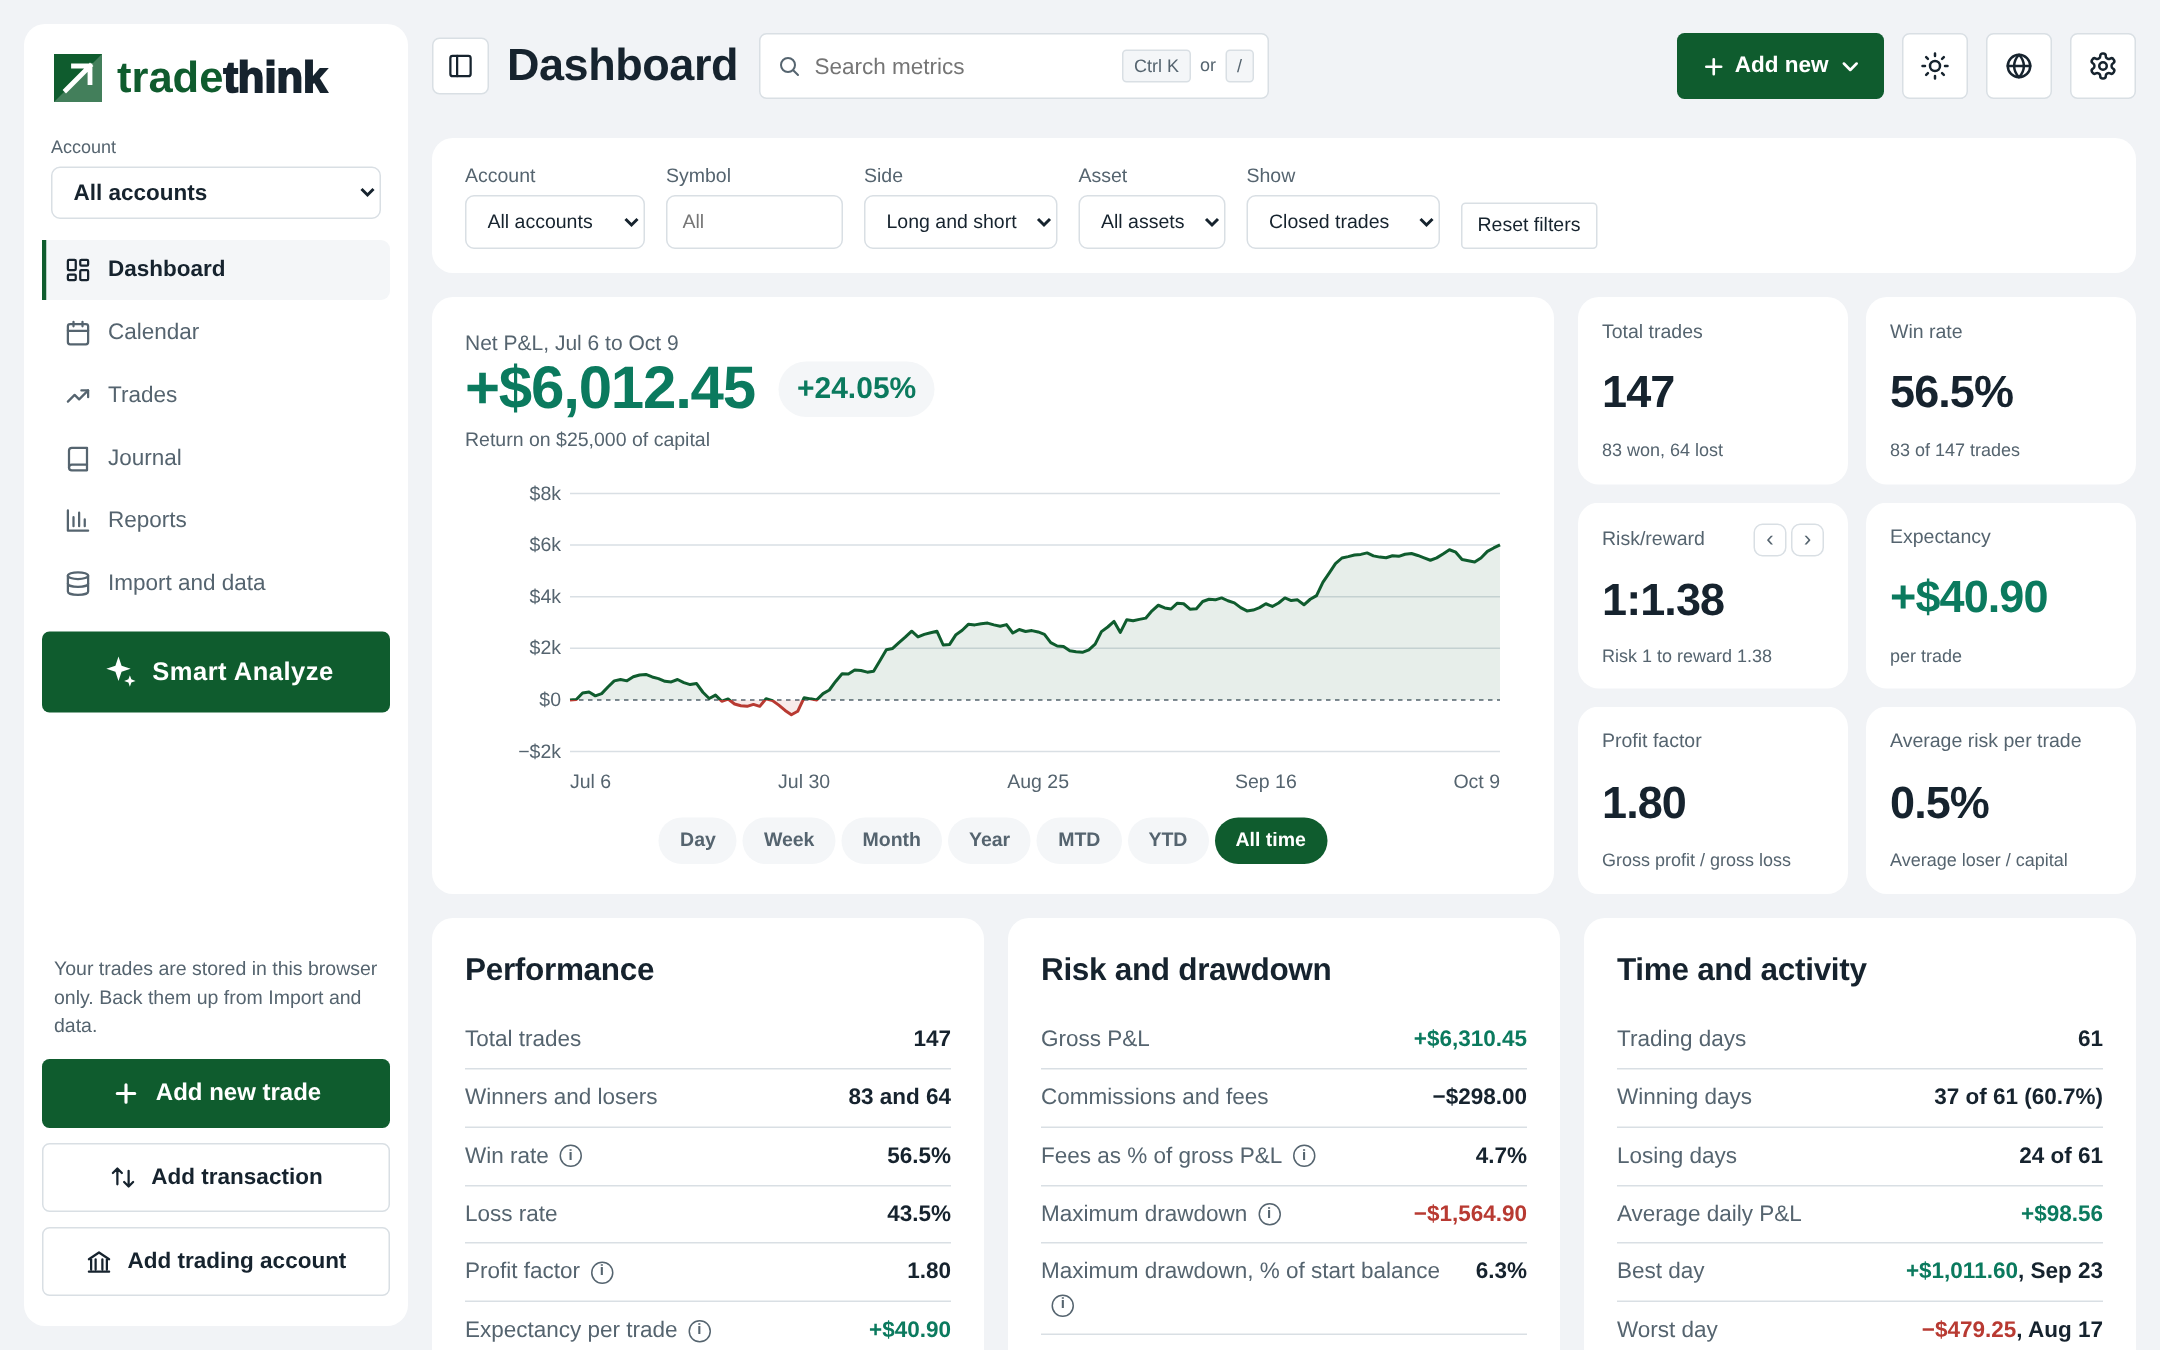Select the Week chart range
Viewport: 2160px width, 1350px height.
tap(789, 840)
